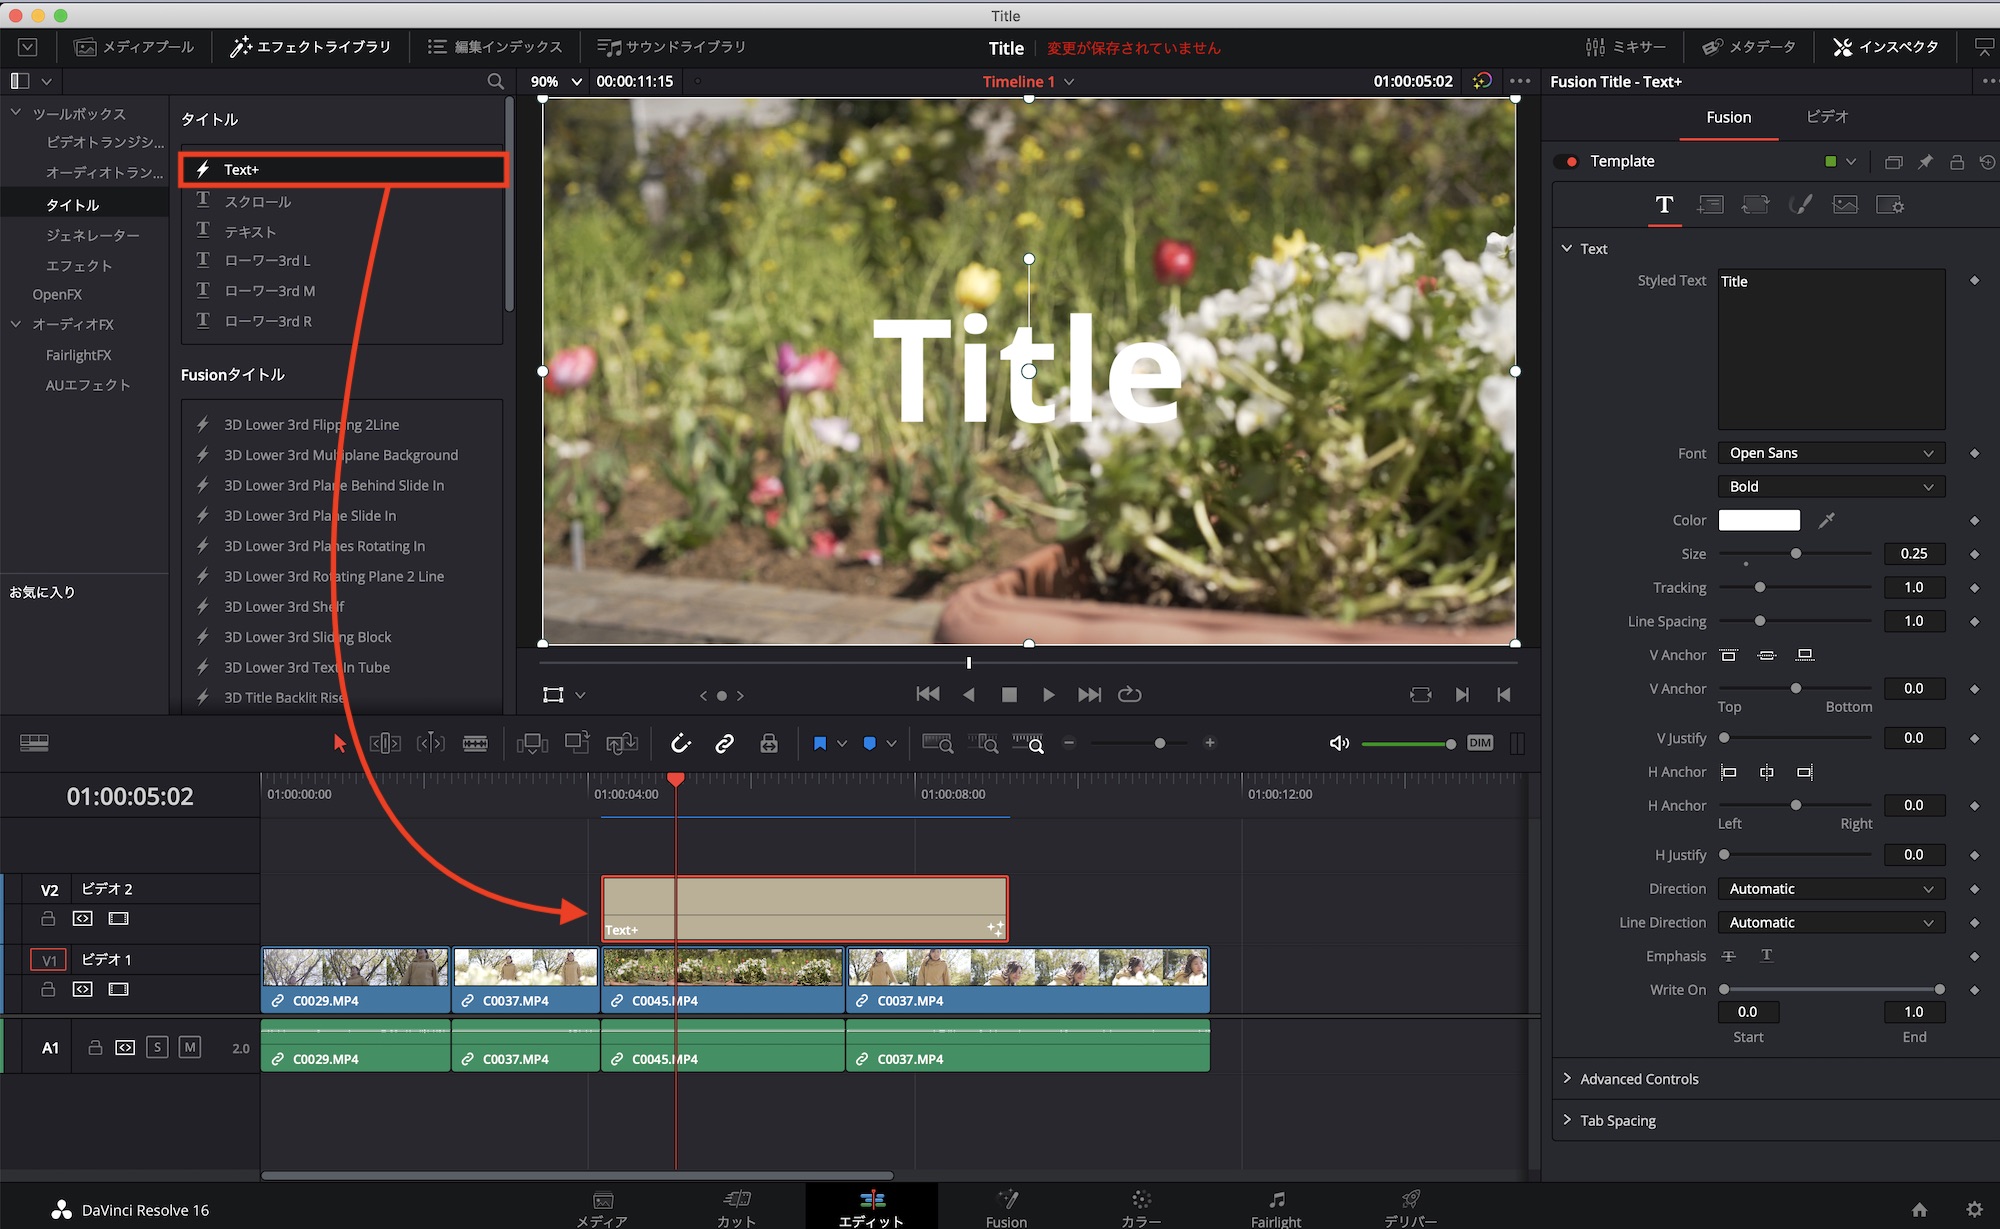Click the linked selection chain icon

(725, 743)
